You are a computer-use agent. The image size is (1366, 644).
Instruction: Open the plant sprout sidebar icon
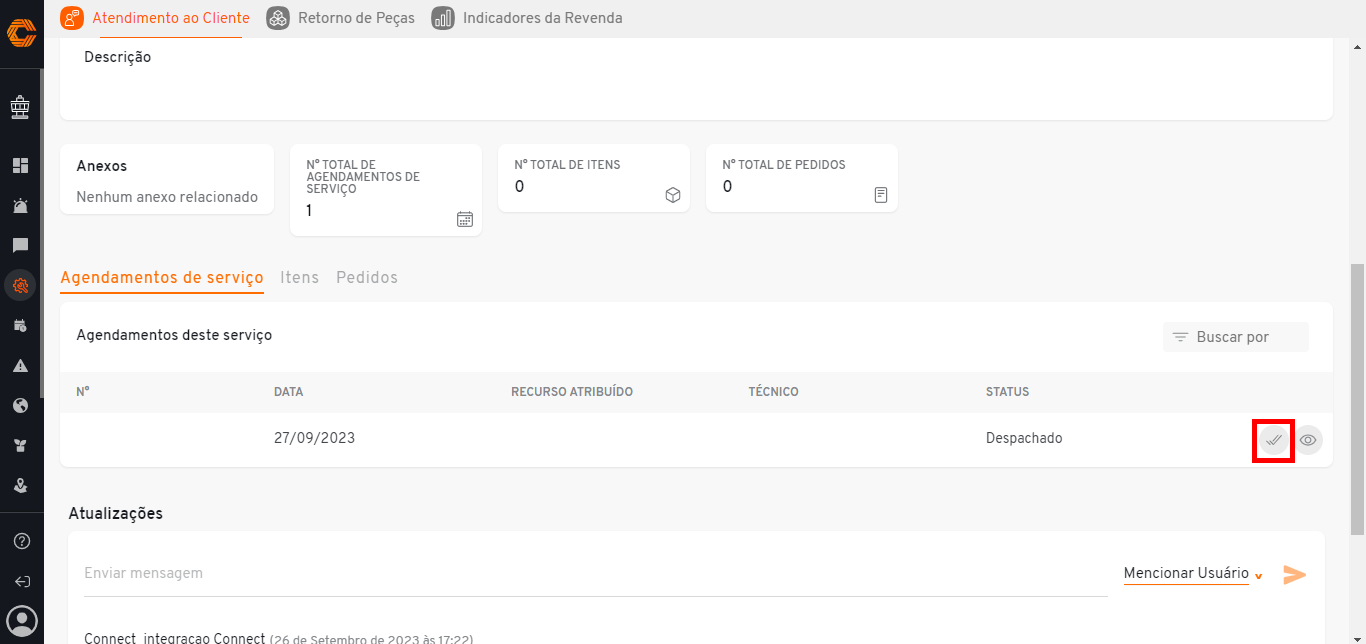tap(20, 446)
